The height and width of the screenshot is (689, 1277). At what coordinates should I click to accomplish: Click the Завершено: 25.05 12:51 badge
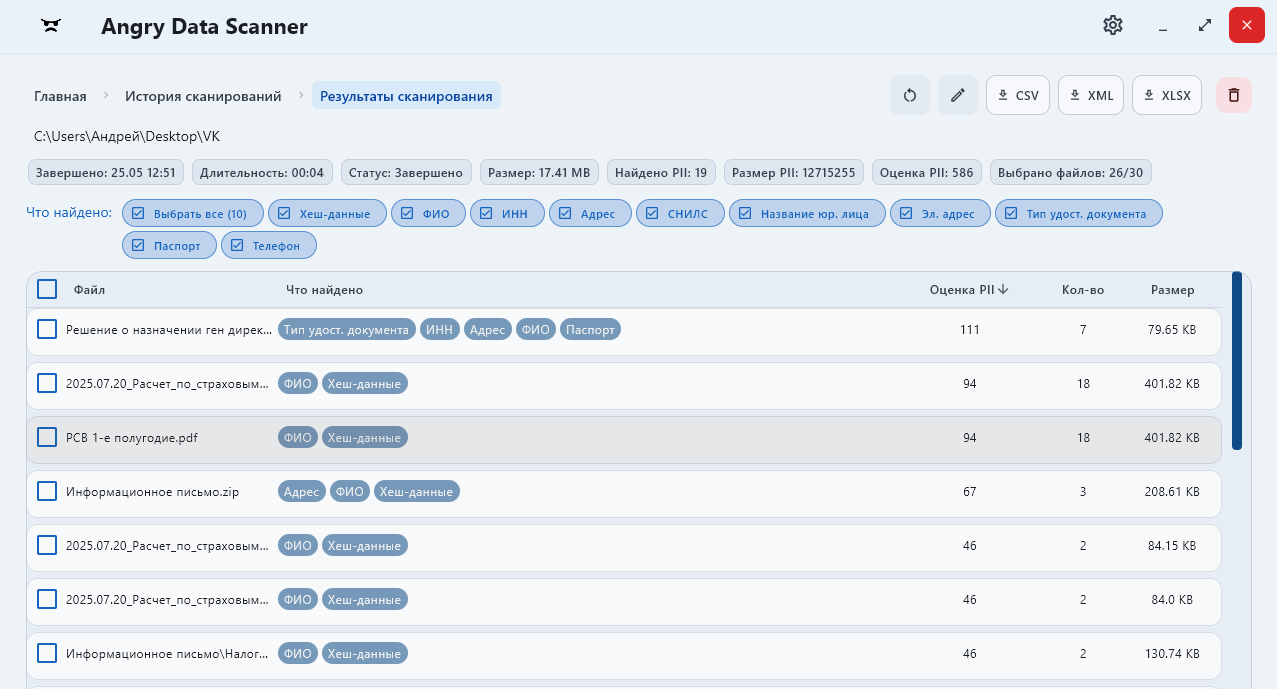point(106,172)
